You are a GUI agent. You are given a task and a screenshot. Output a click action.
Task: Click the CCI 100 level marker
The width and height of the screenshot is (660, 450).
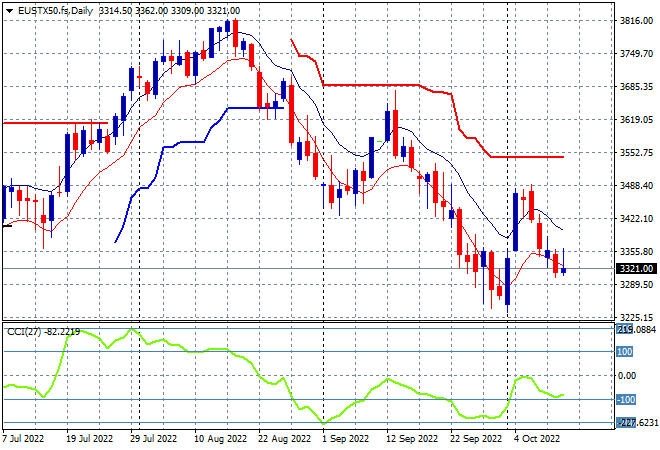(625, 351)
